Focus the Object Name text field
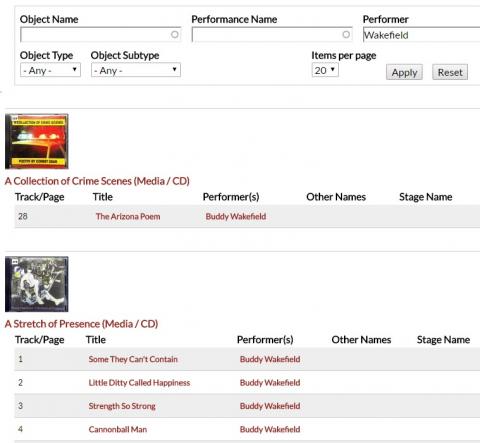 (x=100, y=35)
